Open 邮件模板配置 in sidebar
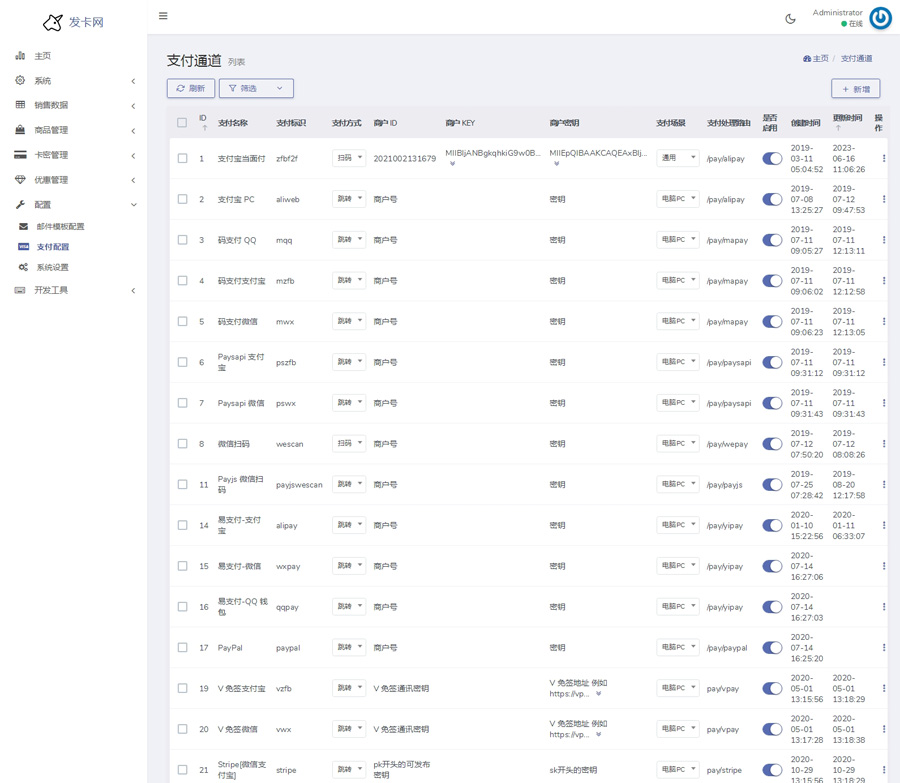900x783 pixels. click(x=60, y=227)
